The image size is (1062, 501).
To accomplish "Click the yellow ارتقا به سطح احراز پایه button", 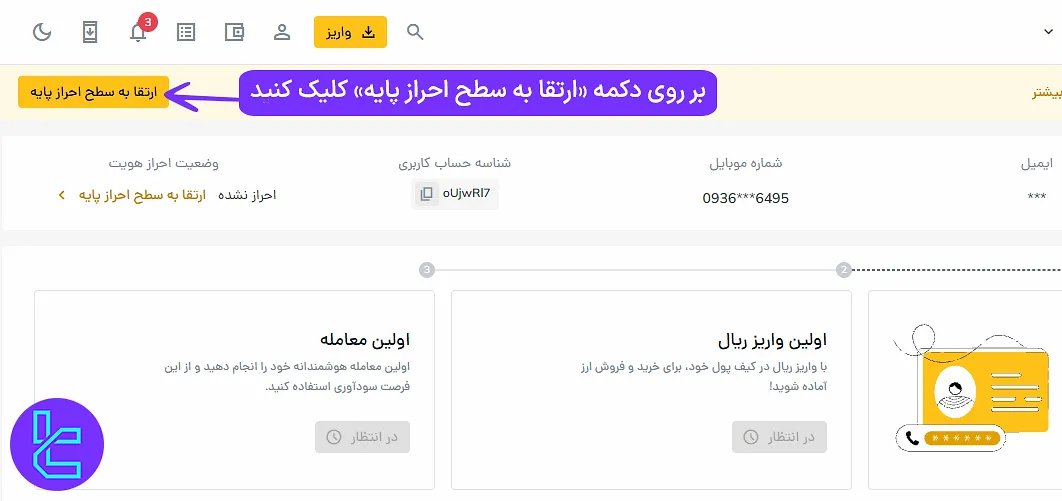I will (93, 92).
